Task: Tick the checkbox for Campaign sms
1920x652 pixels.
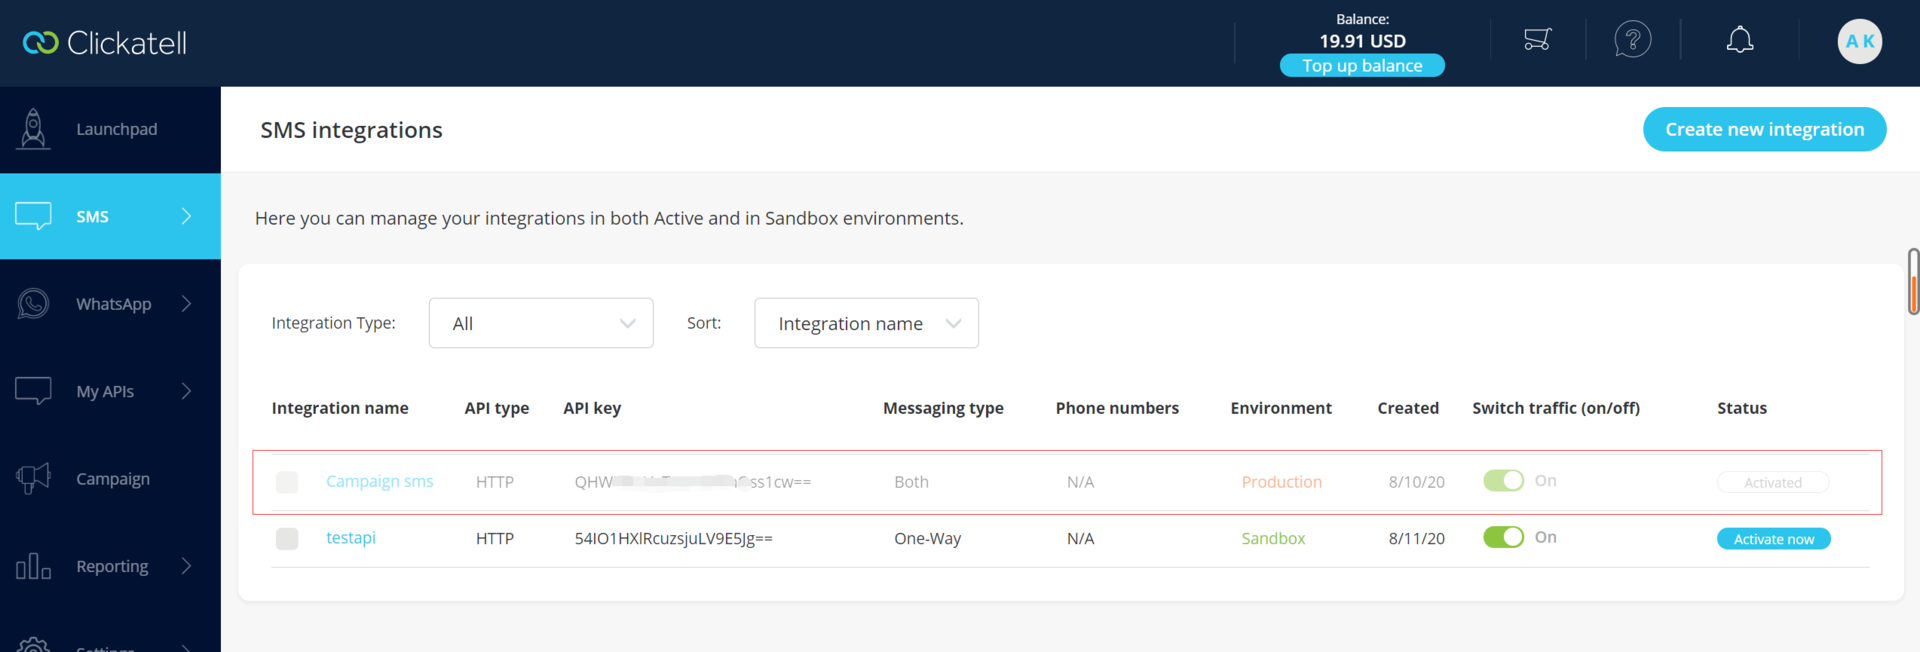Action: coord(287,482)
